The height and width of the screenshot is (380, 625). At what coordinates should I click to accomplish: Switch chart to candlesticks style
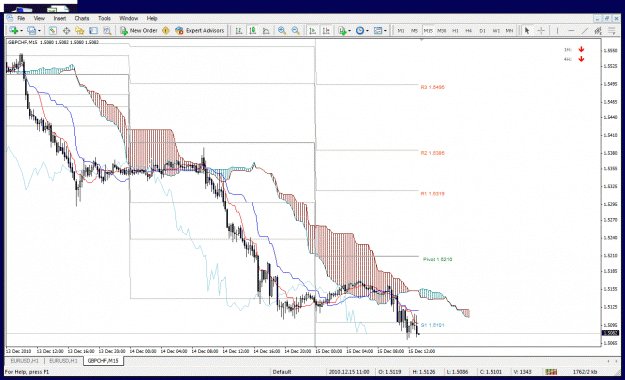252,30
